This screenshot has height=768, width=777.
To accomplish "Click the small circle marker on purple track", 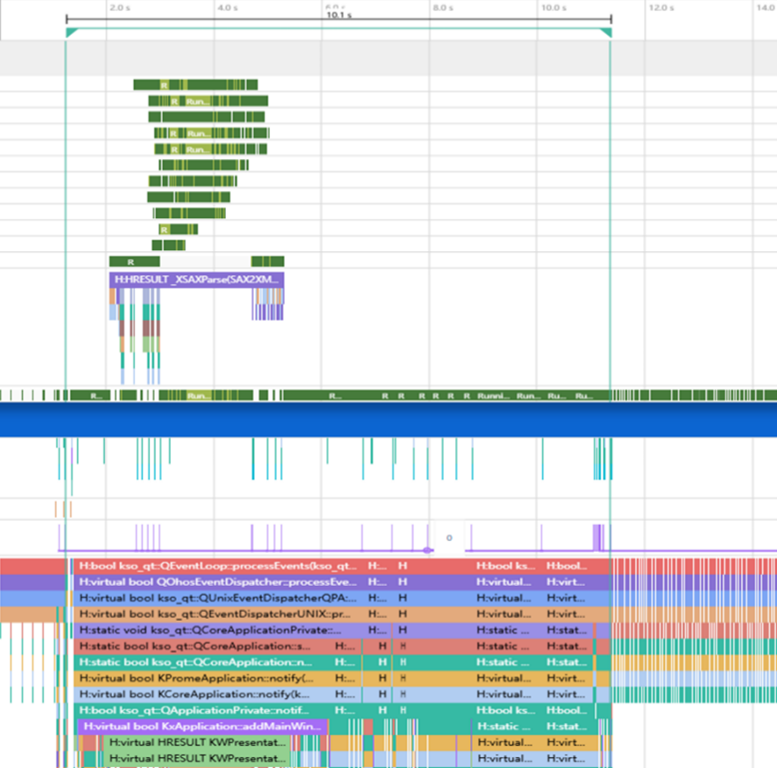I will click(449, 538).
